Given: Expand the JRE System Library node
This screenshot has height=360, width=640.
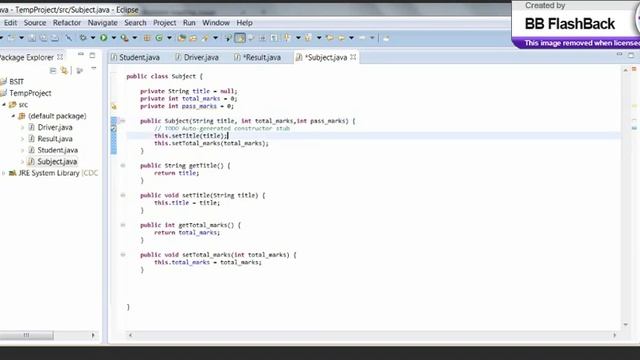Looking at the screenshot, I should pos(3,173).
